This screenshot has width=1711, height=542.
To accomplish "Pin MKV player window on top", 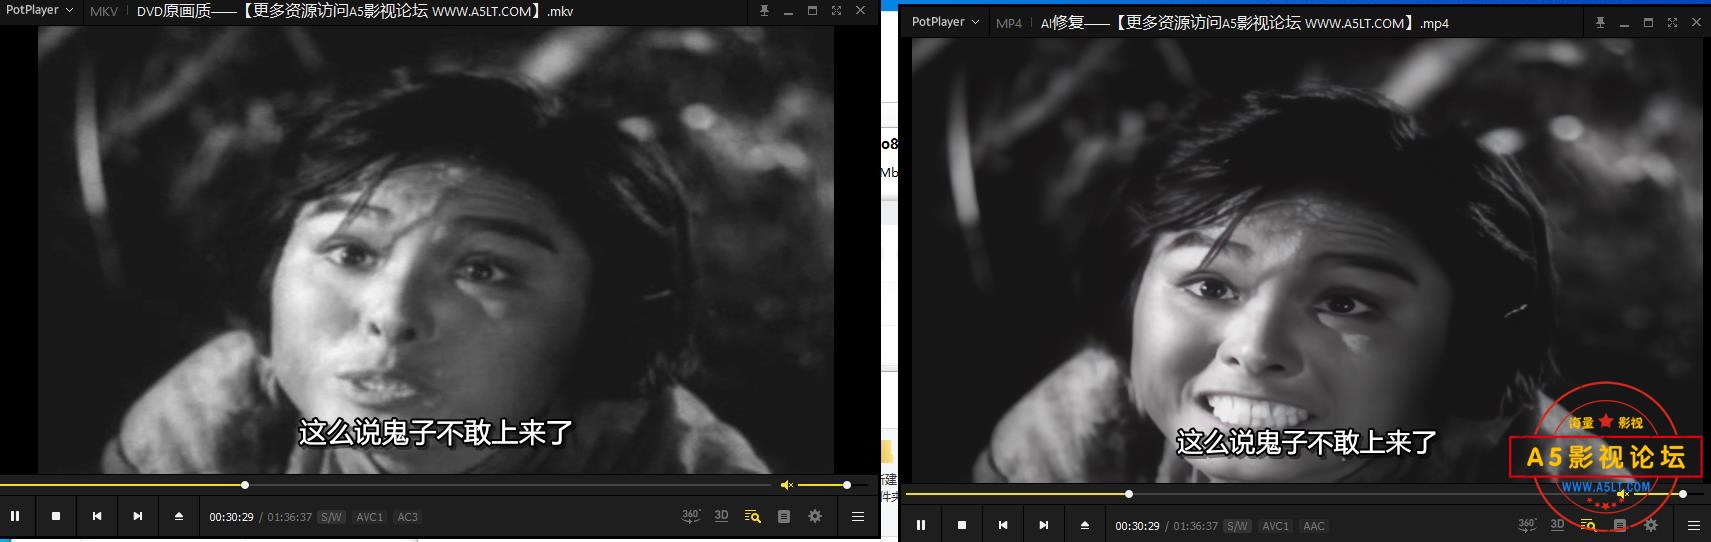I will (x=764, y=10).
